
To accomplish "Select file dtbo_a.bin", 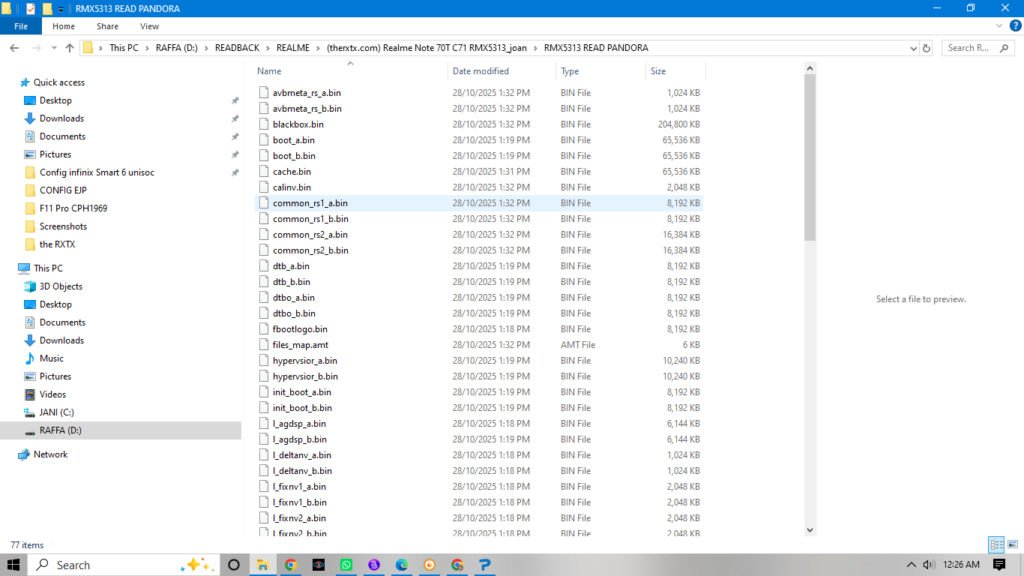I will point(293,298).
